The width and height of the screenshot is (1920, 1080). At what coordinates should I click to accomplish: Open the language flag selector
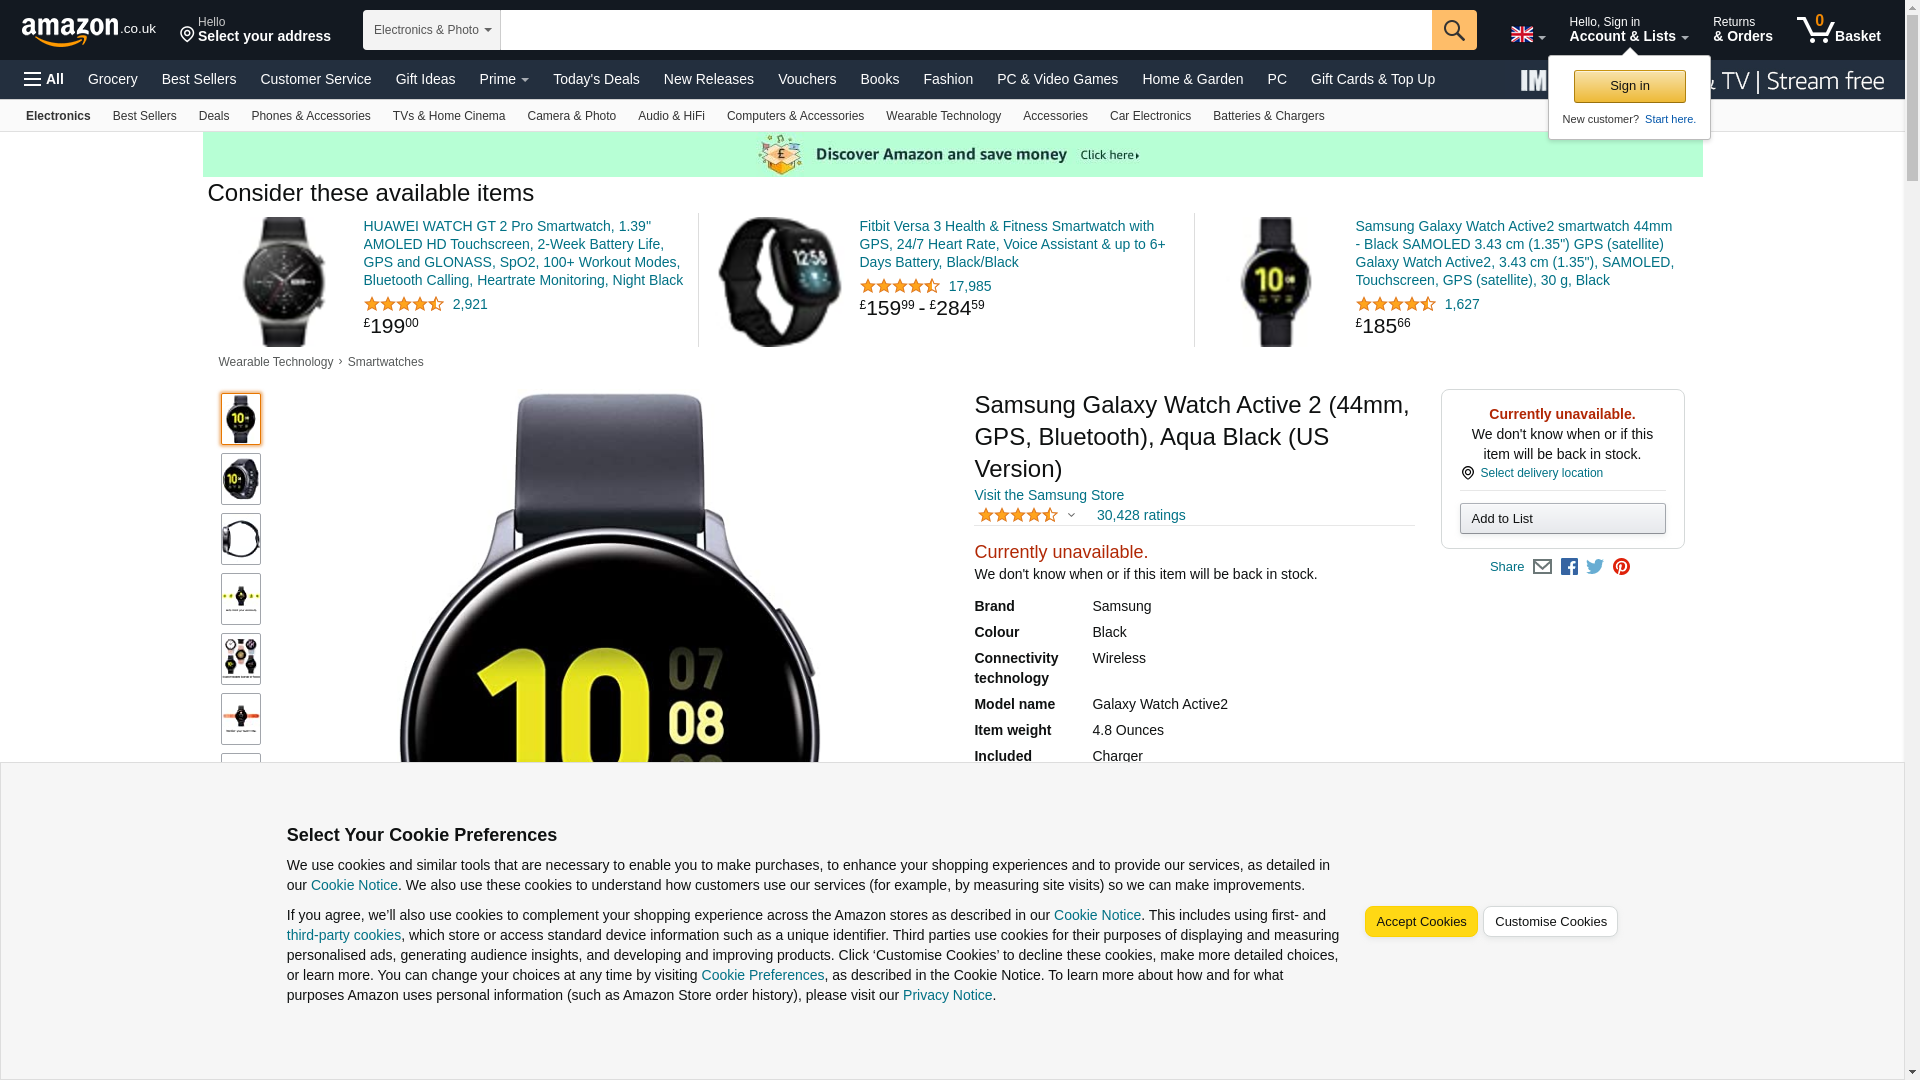(x=1527, y=34)
